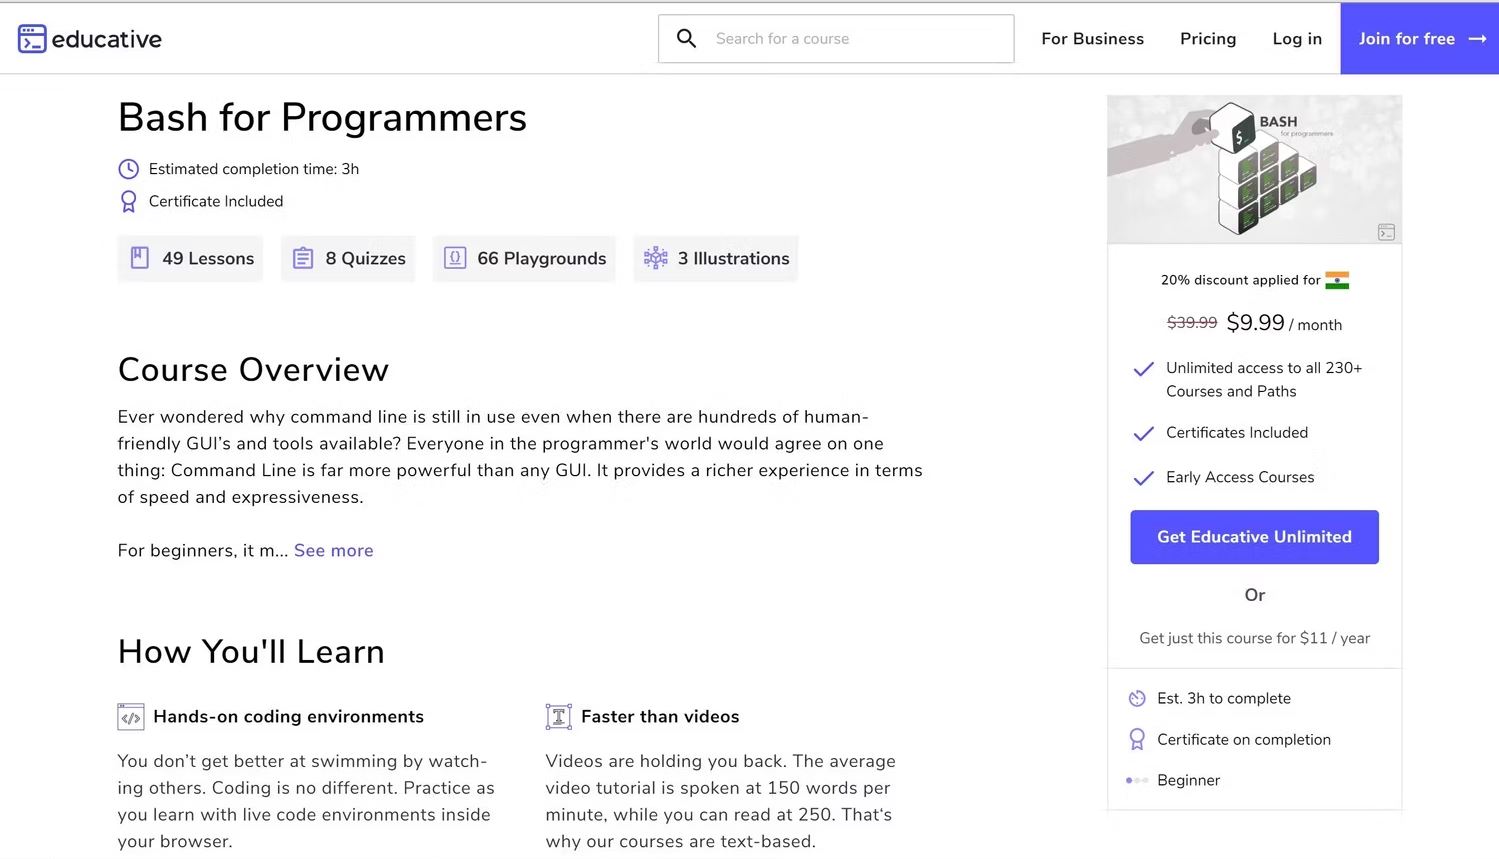The image size is (1499, 859).
Task: Click the 20% discount applied for text
Action: click(1240, 280)
